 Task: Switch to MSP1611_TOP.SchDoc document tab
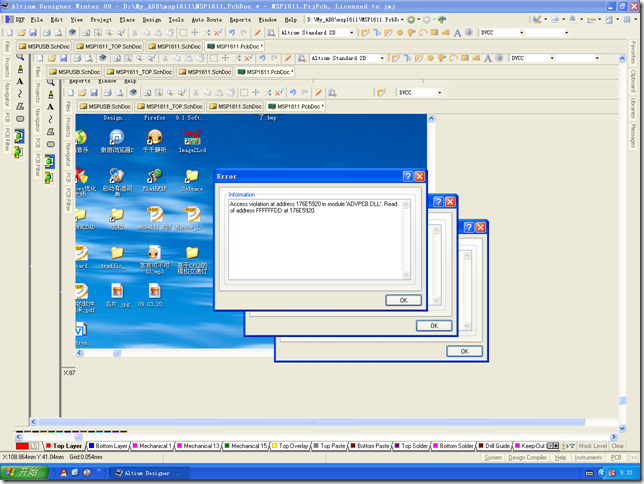tap(109, 46)
